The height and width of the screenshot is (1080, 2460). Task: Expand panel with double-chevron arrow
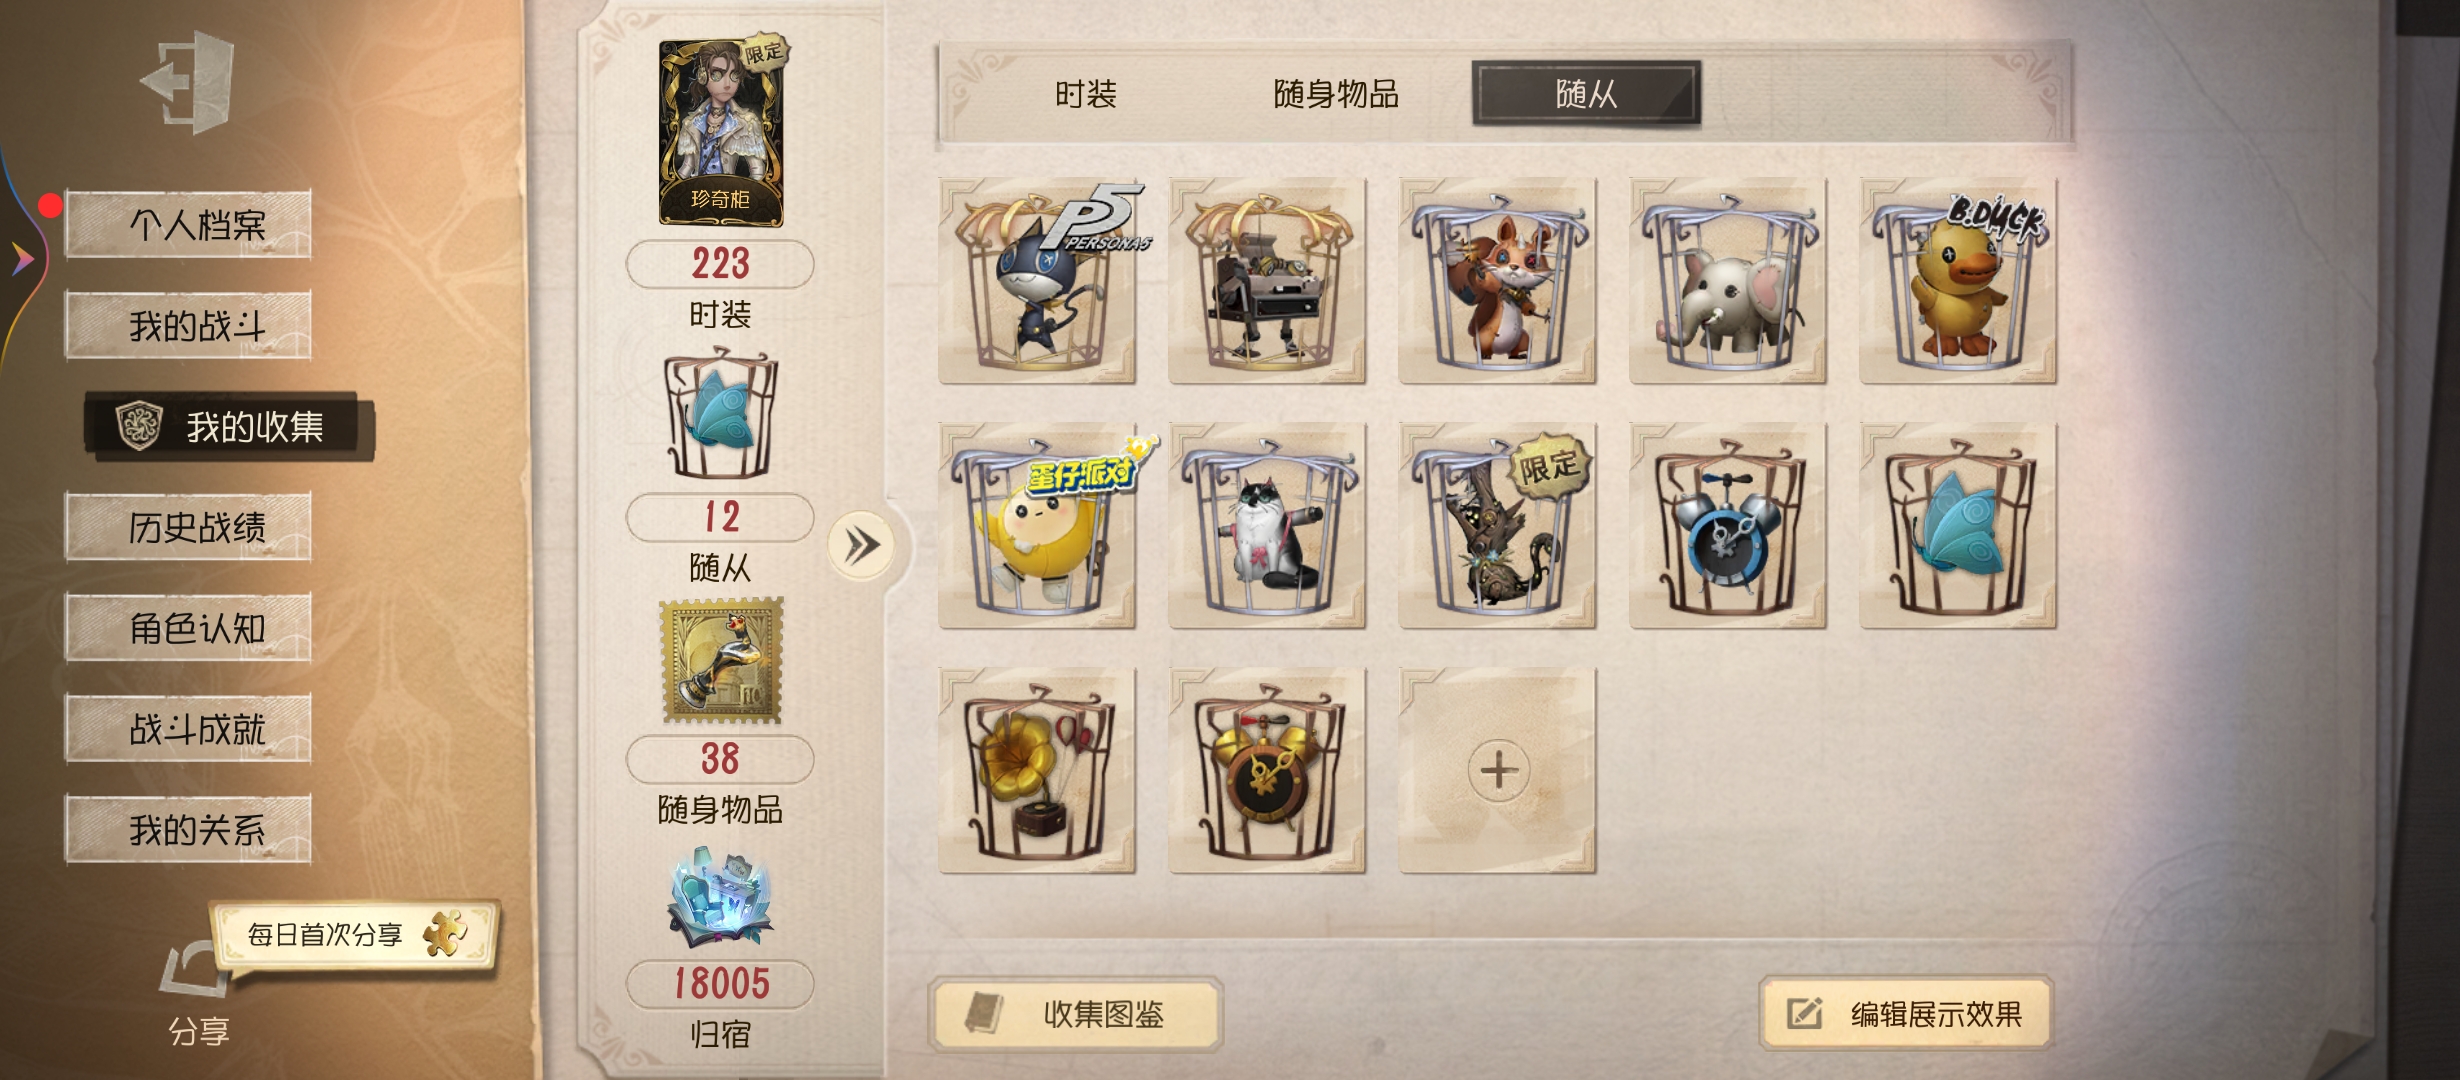861,546
